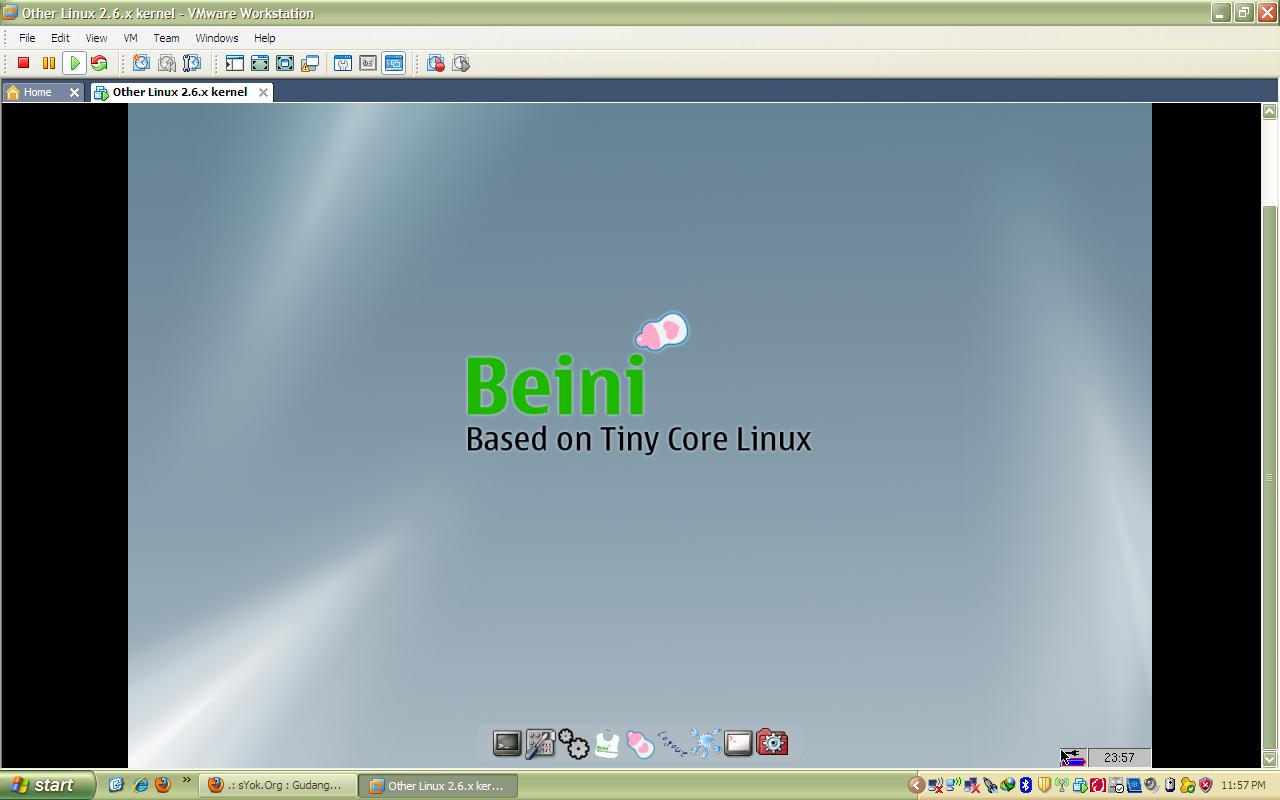The width and height of the screenshot is (1280, 800).
Task: Click the battery power tray icon
Action: 1169,785
